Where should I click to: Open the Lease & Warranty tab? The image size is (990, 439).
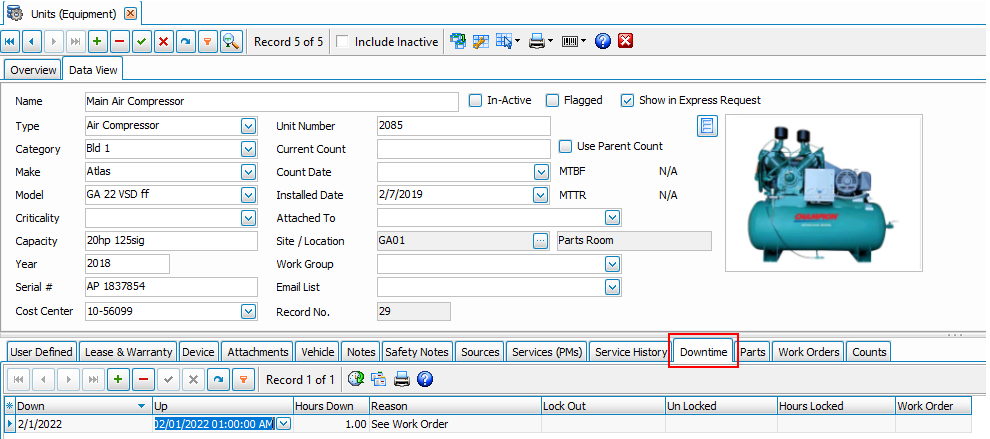pyautogui.click(x=128, y=352)
